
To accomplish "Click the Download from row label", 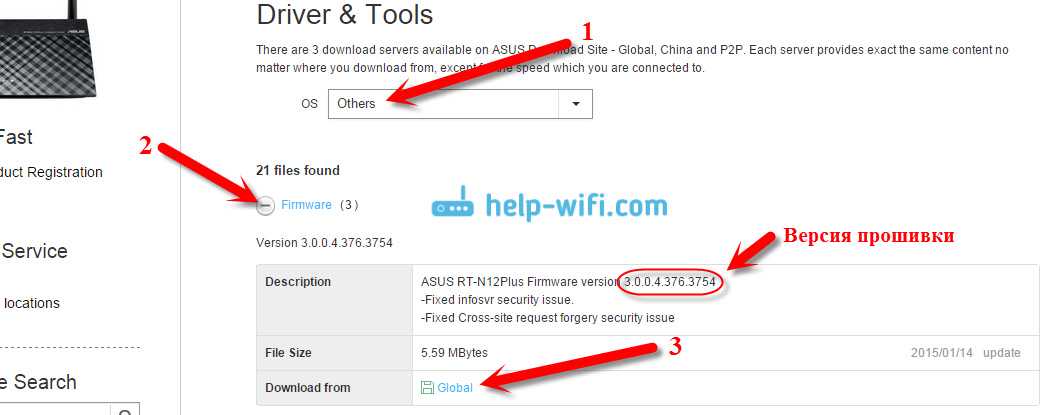I will click(x=307, y=388).
